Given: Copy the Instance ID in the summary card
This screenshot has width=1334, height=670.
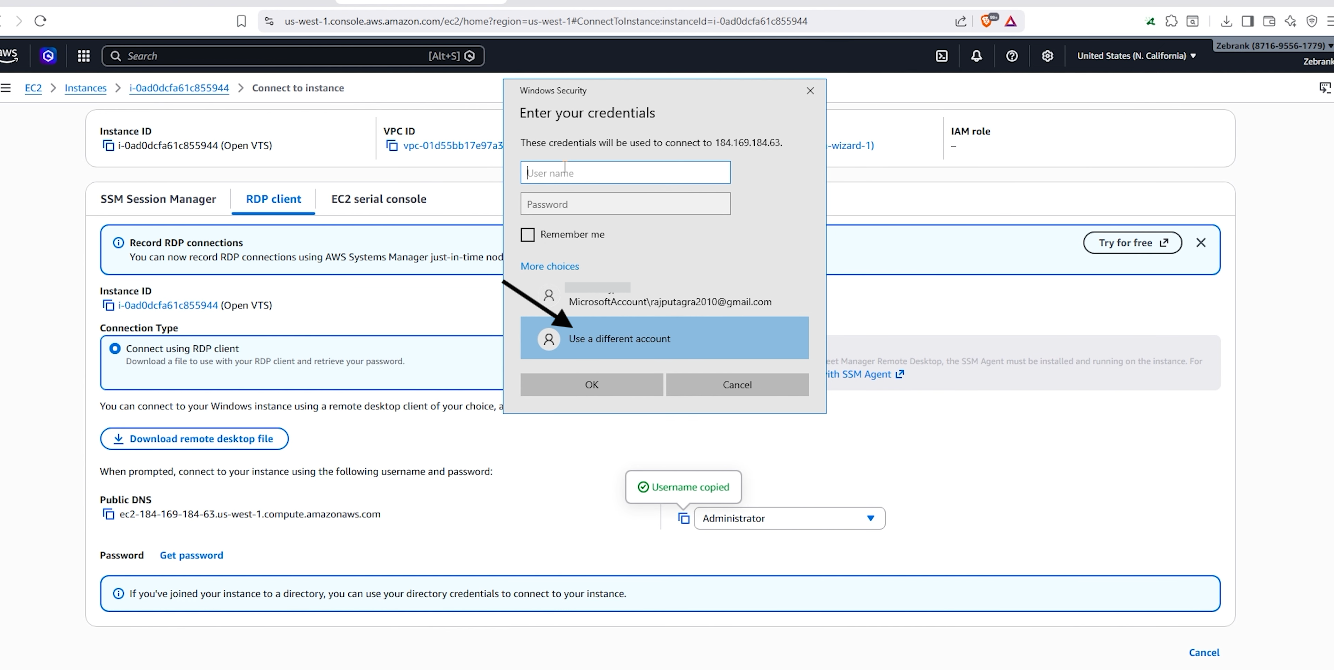Looking at the screenshot, I should coord(108,146).
